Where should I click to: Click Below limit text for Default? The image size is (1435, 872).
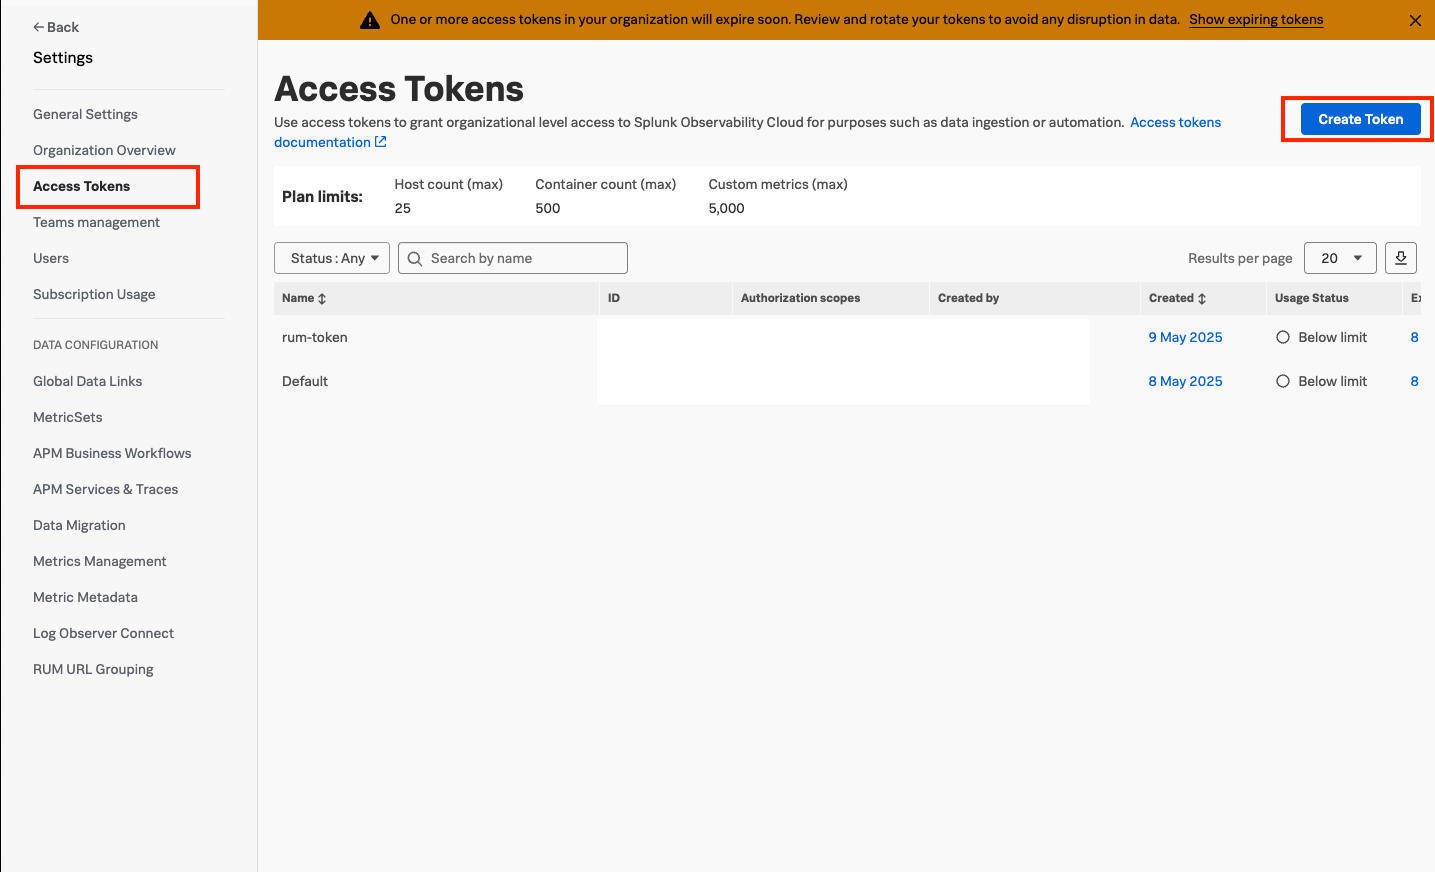click(x=1332, y=381)
